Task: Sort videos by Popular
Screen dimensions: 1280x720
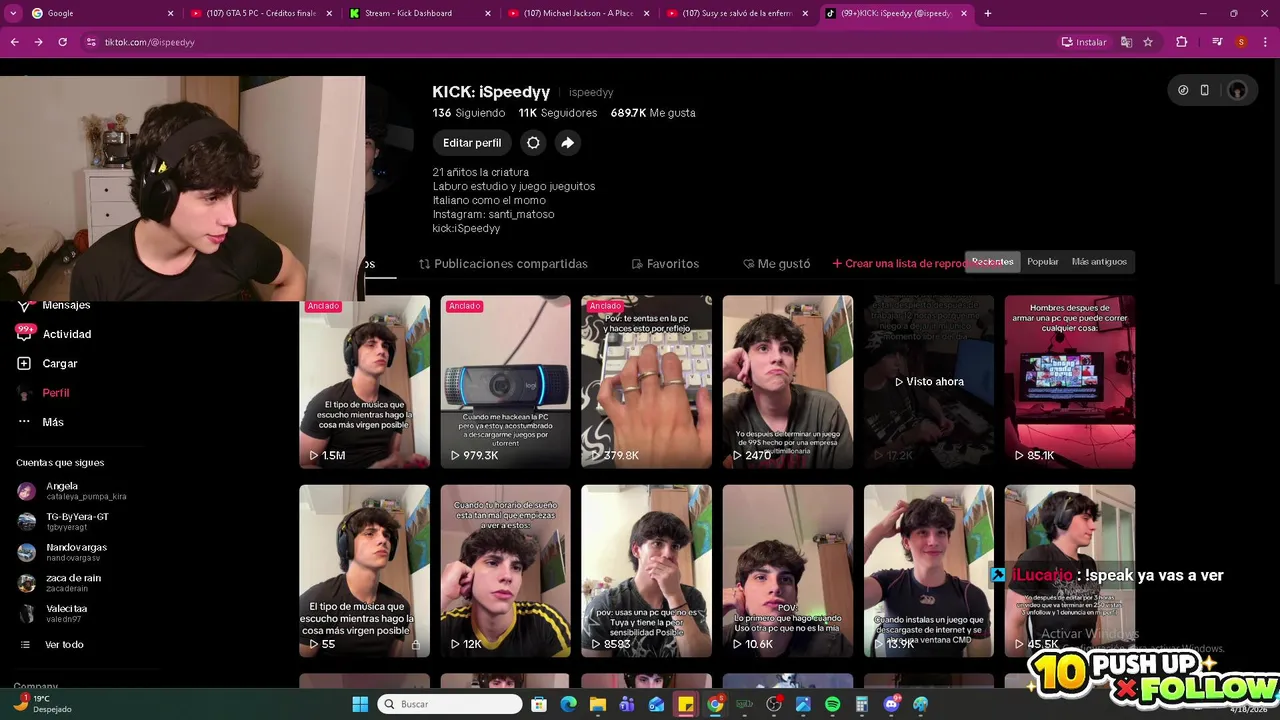Action: tap(1042, 262)
